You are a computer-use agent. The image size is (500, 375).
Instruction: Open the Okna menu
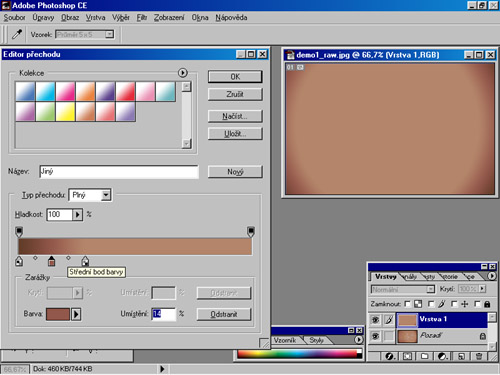(200, 18)
